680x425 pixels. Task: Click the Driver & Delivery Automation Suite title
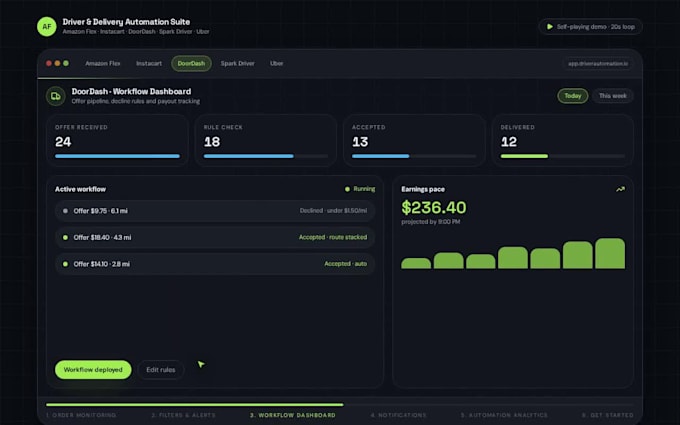[126, 22]
